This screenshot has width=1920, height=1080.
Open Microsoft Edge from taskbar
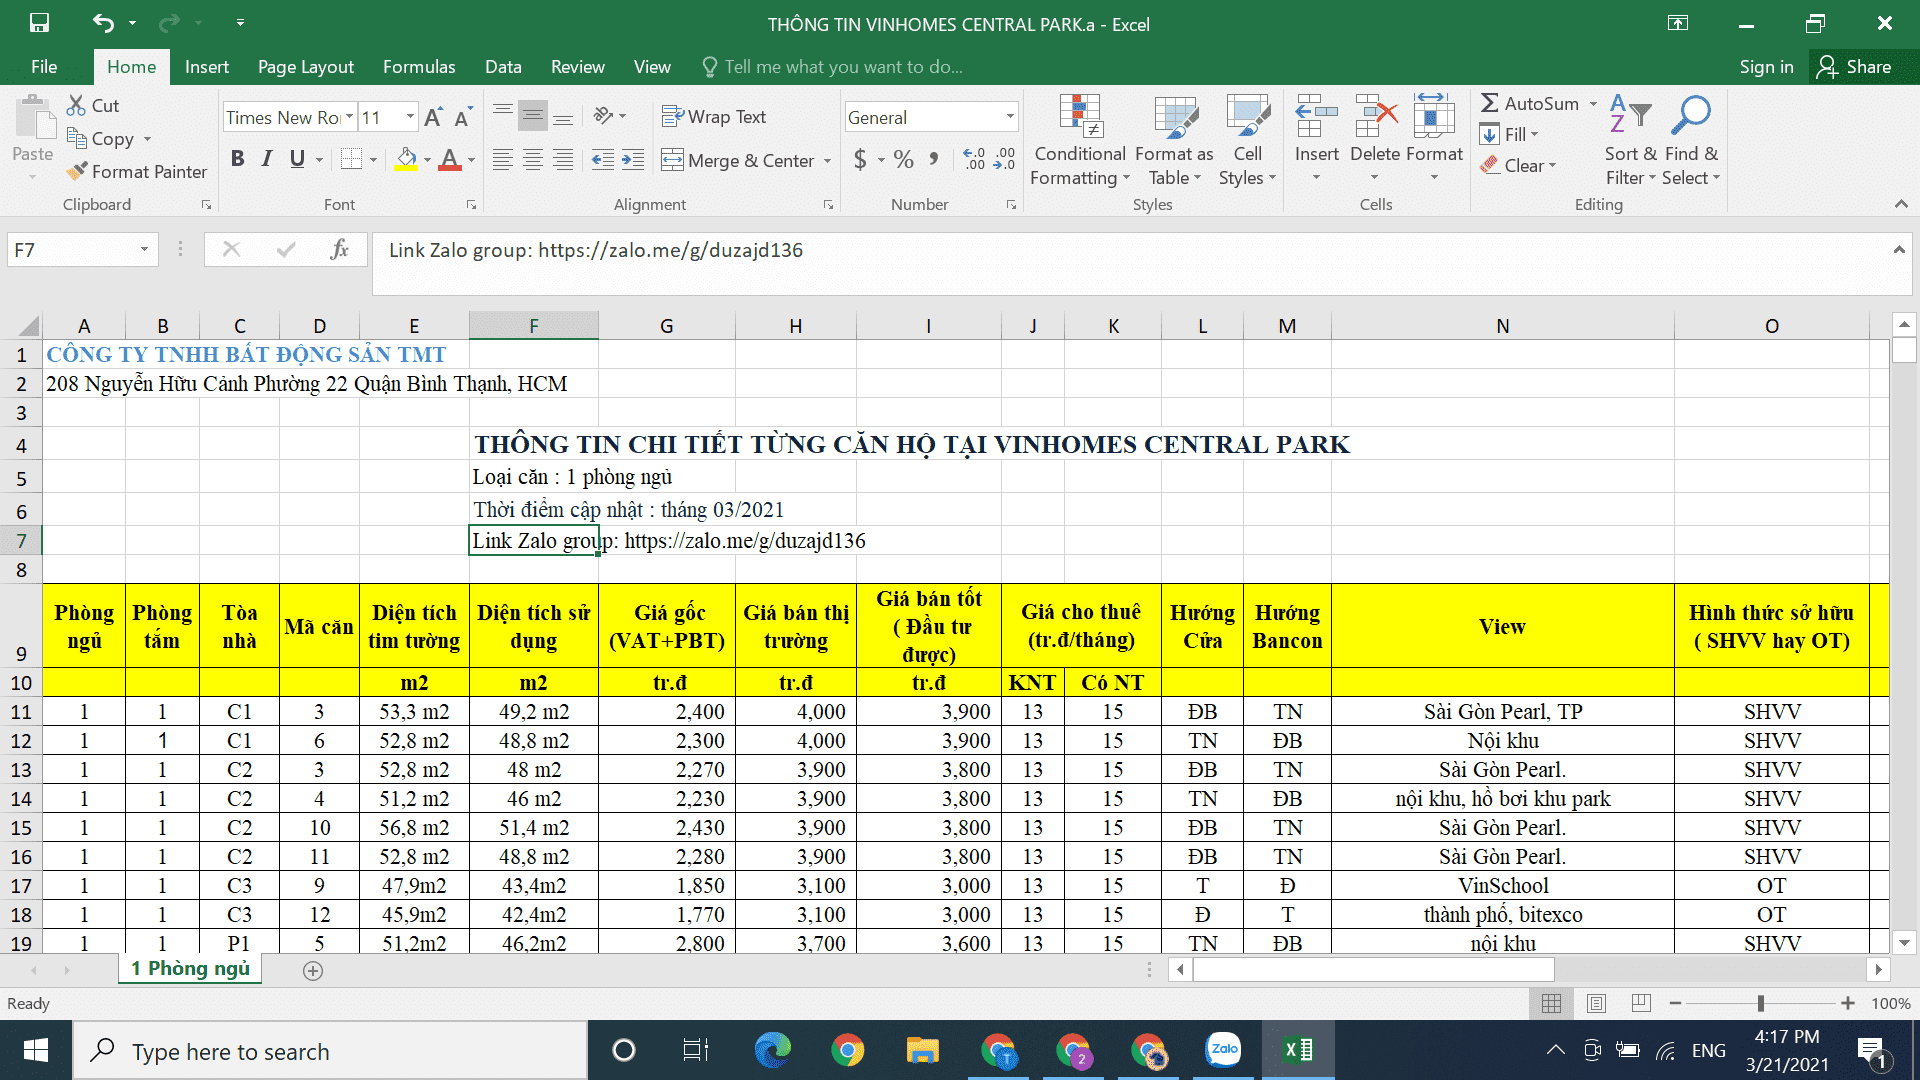click(773, 1050)
